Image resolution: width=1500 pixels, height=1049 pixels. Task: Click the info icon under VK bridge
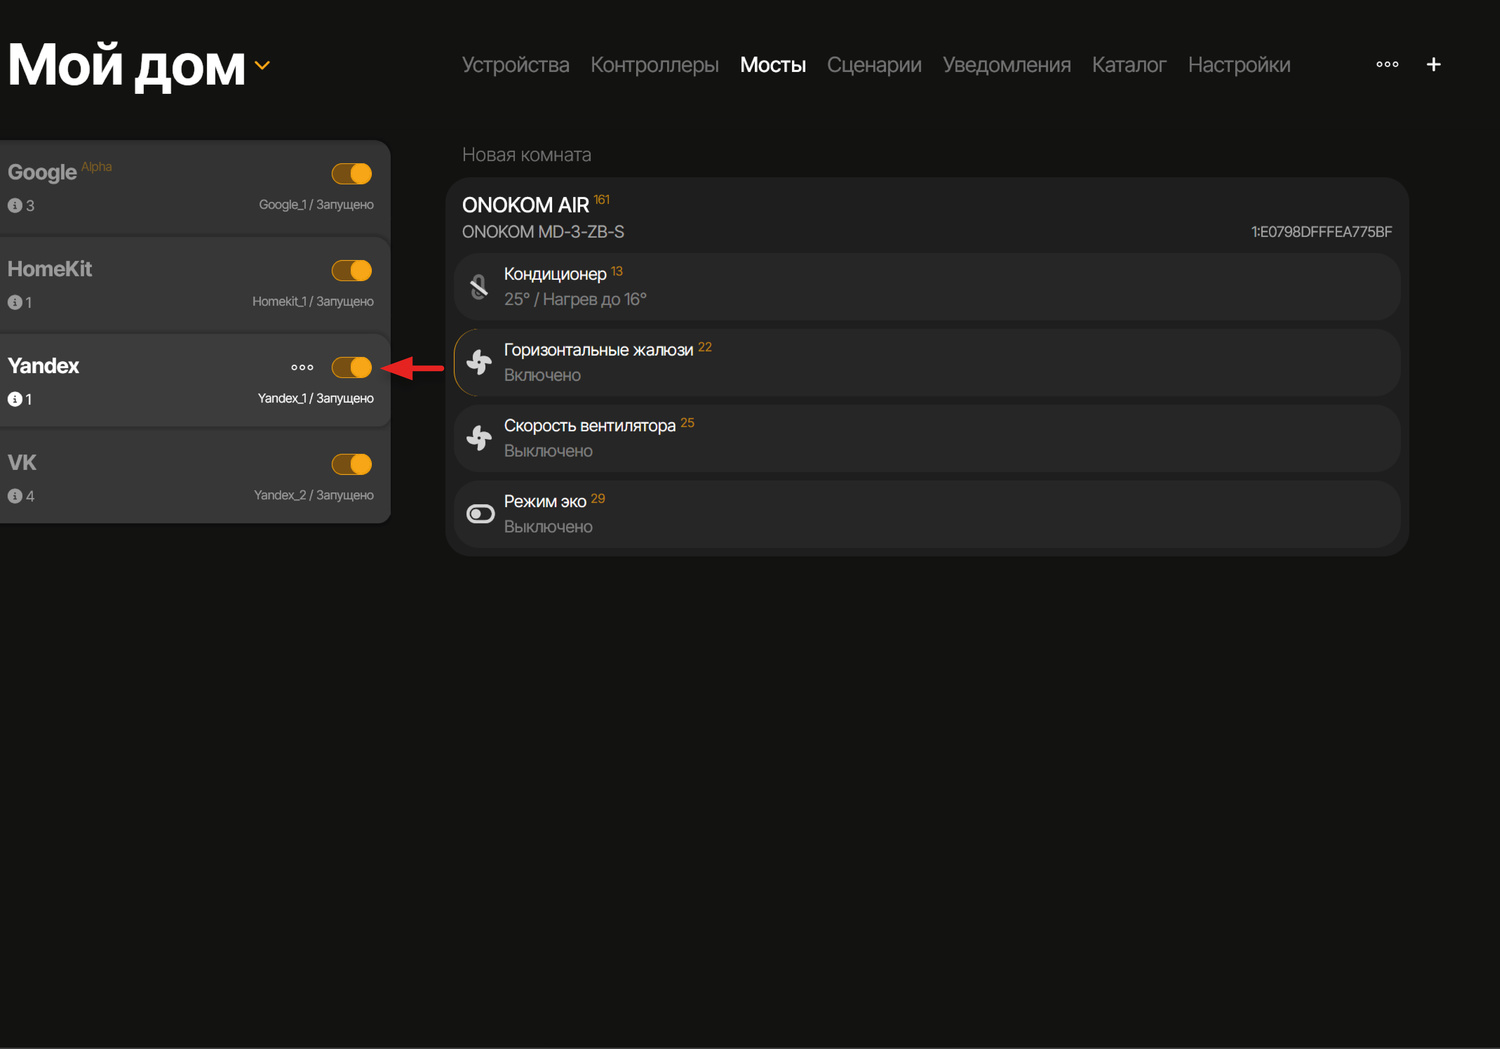click(15, 496)
